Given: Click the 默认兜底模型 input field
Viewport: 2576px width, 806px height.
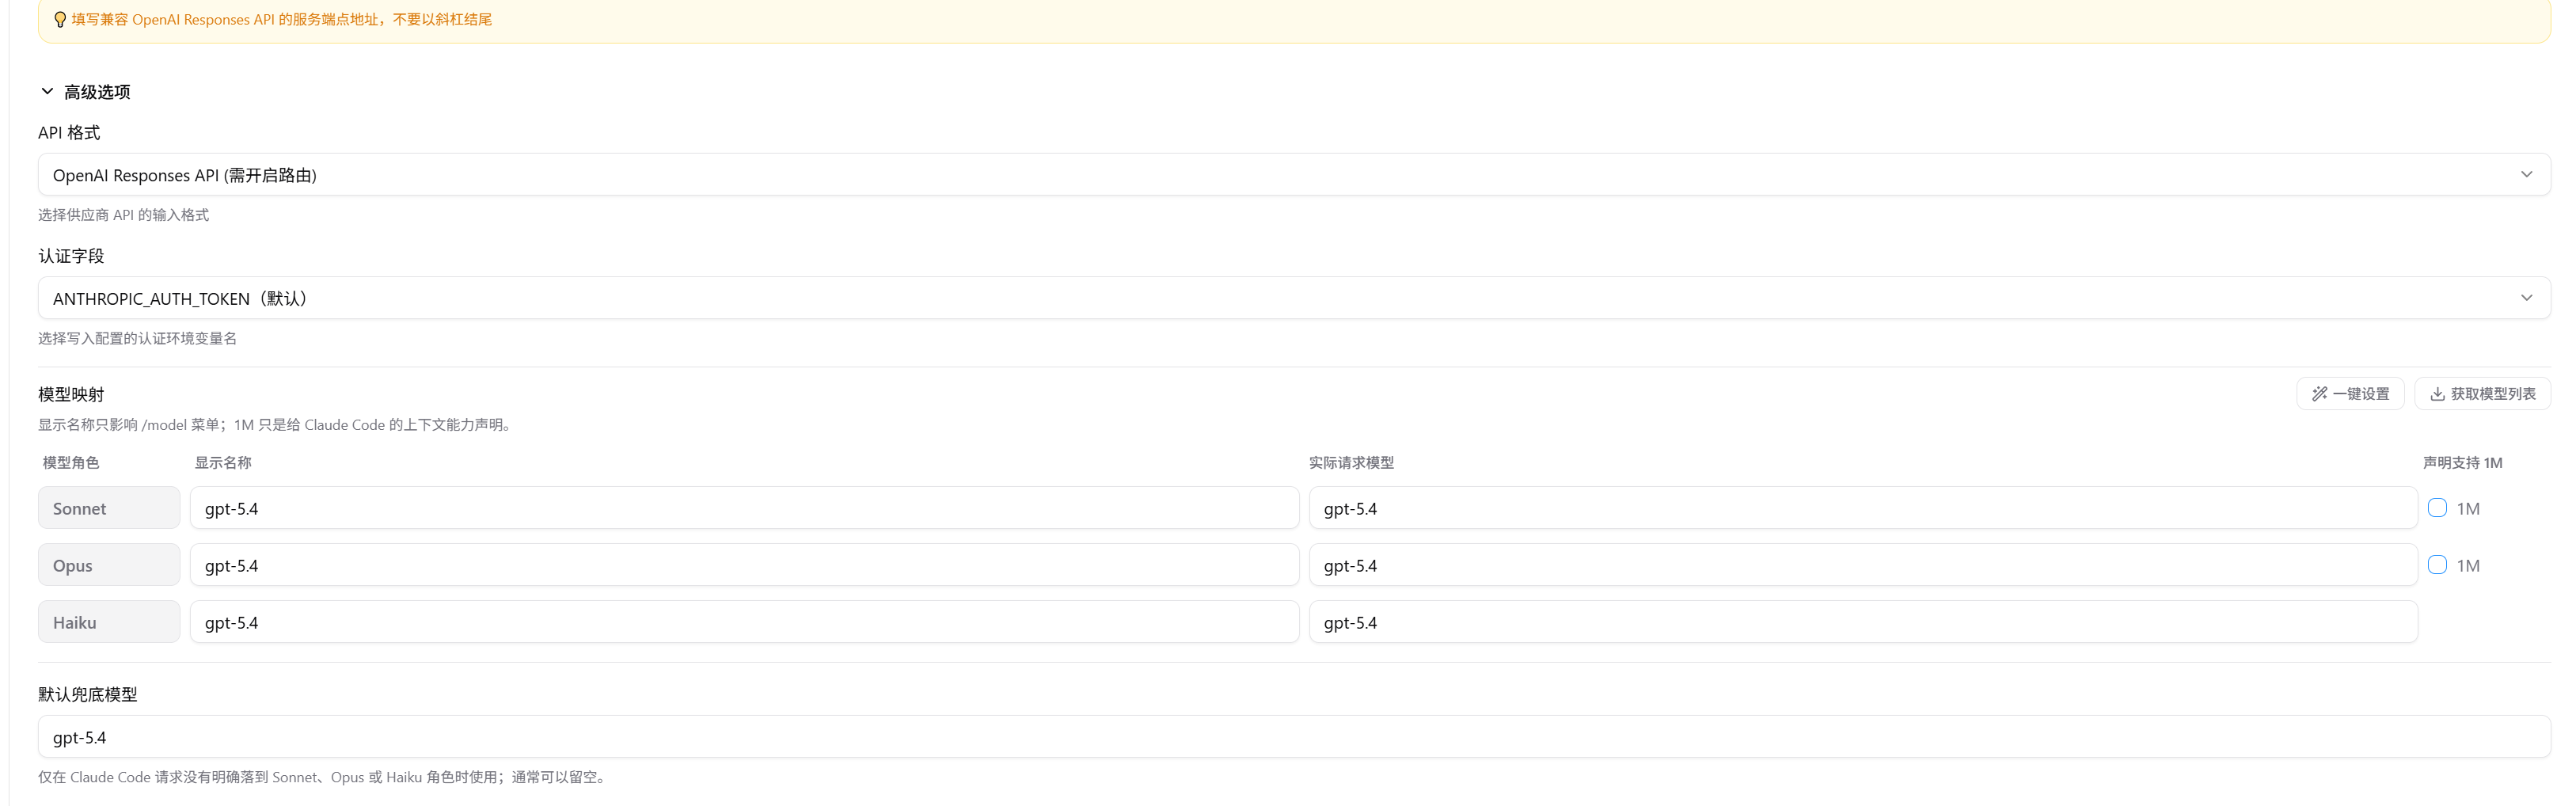Looking at the screenshot, I should (1294, 737).
